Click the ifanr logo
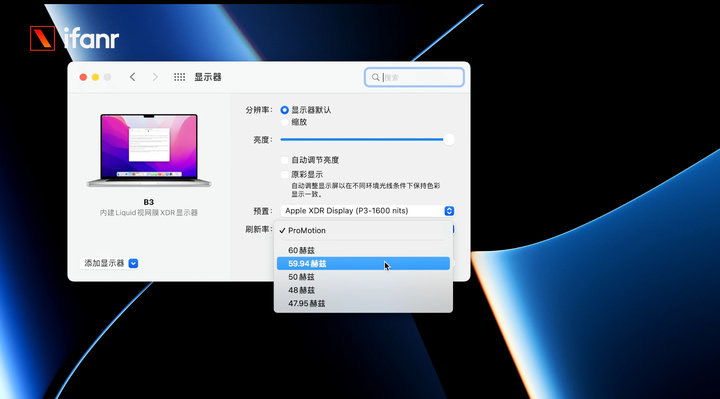Screen dimensions: 720x399 (74, 38)
